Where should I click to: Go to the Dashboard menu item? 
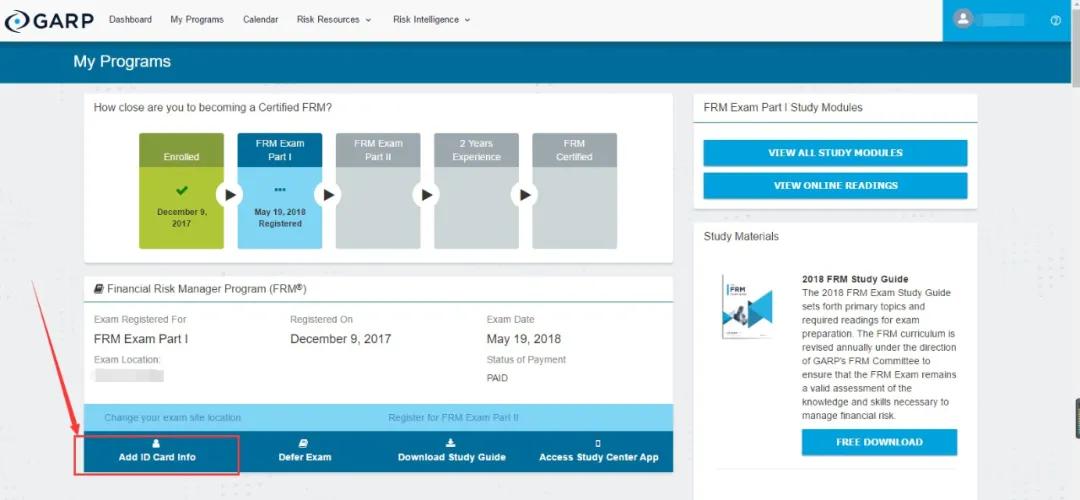click(130, 20)
